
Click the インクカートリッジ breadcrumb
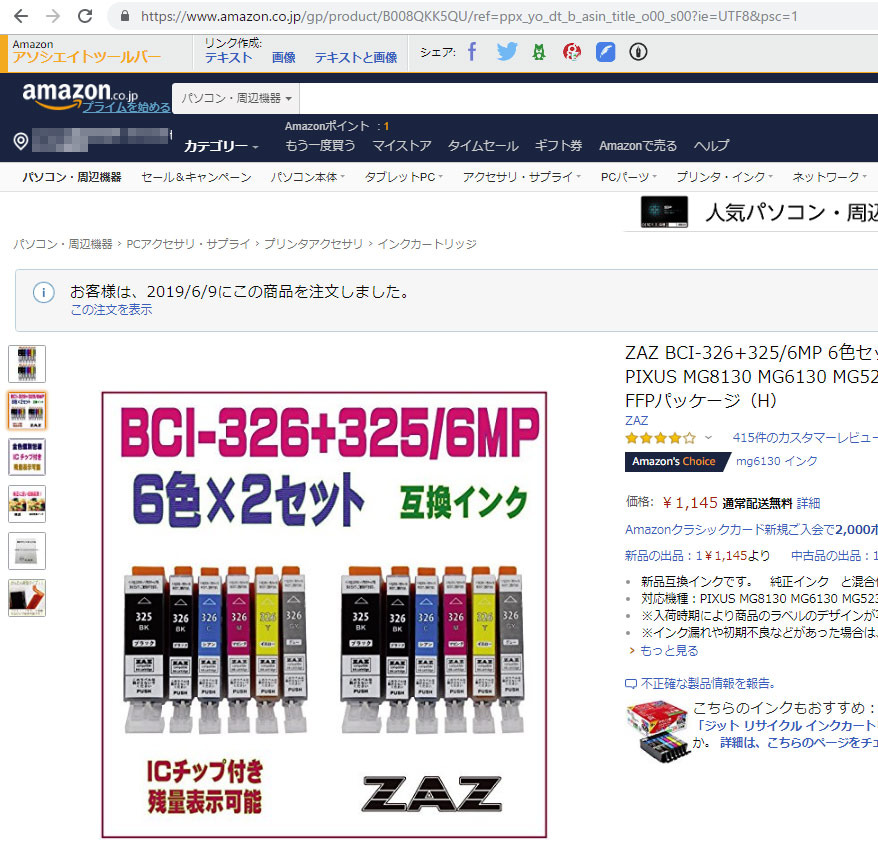click(427, 244)
